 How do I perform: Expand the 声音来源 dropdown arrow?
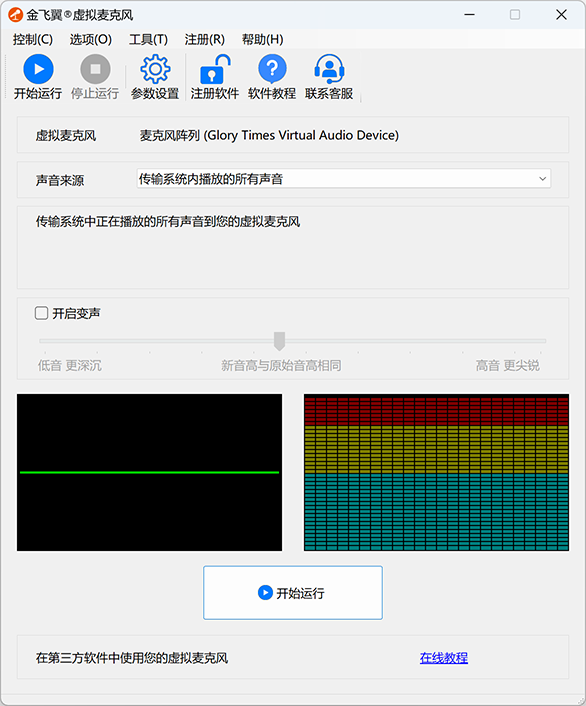click(542, 179)
